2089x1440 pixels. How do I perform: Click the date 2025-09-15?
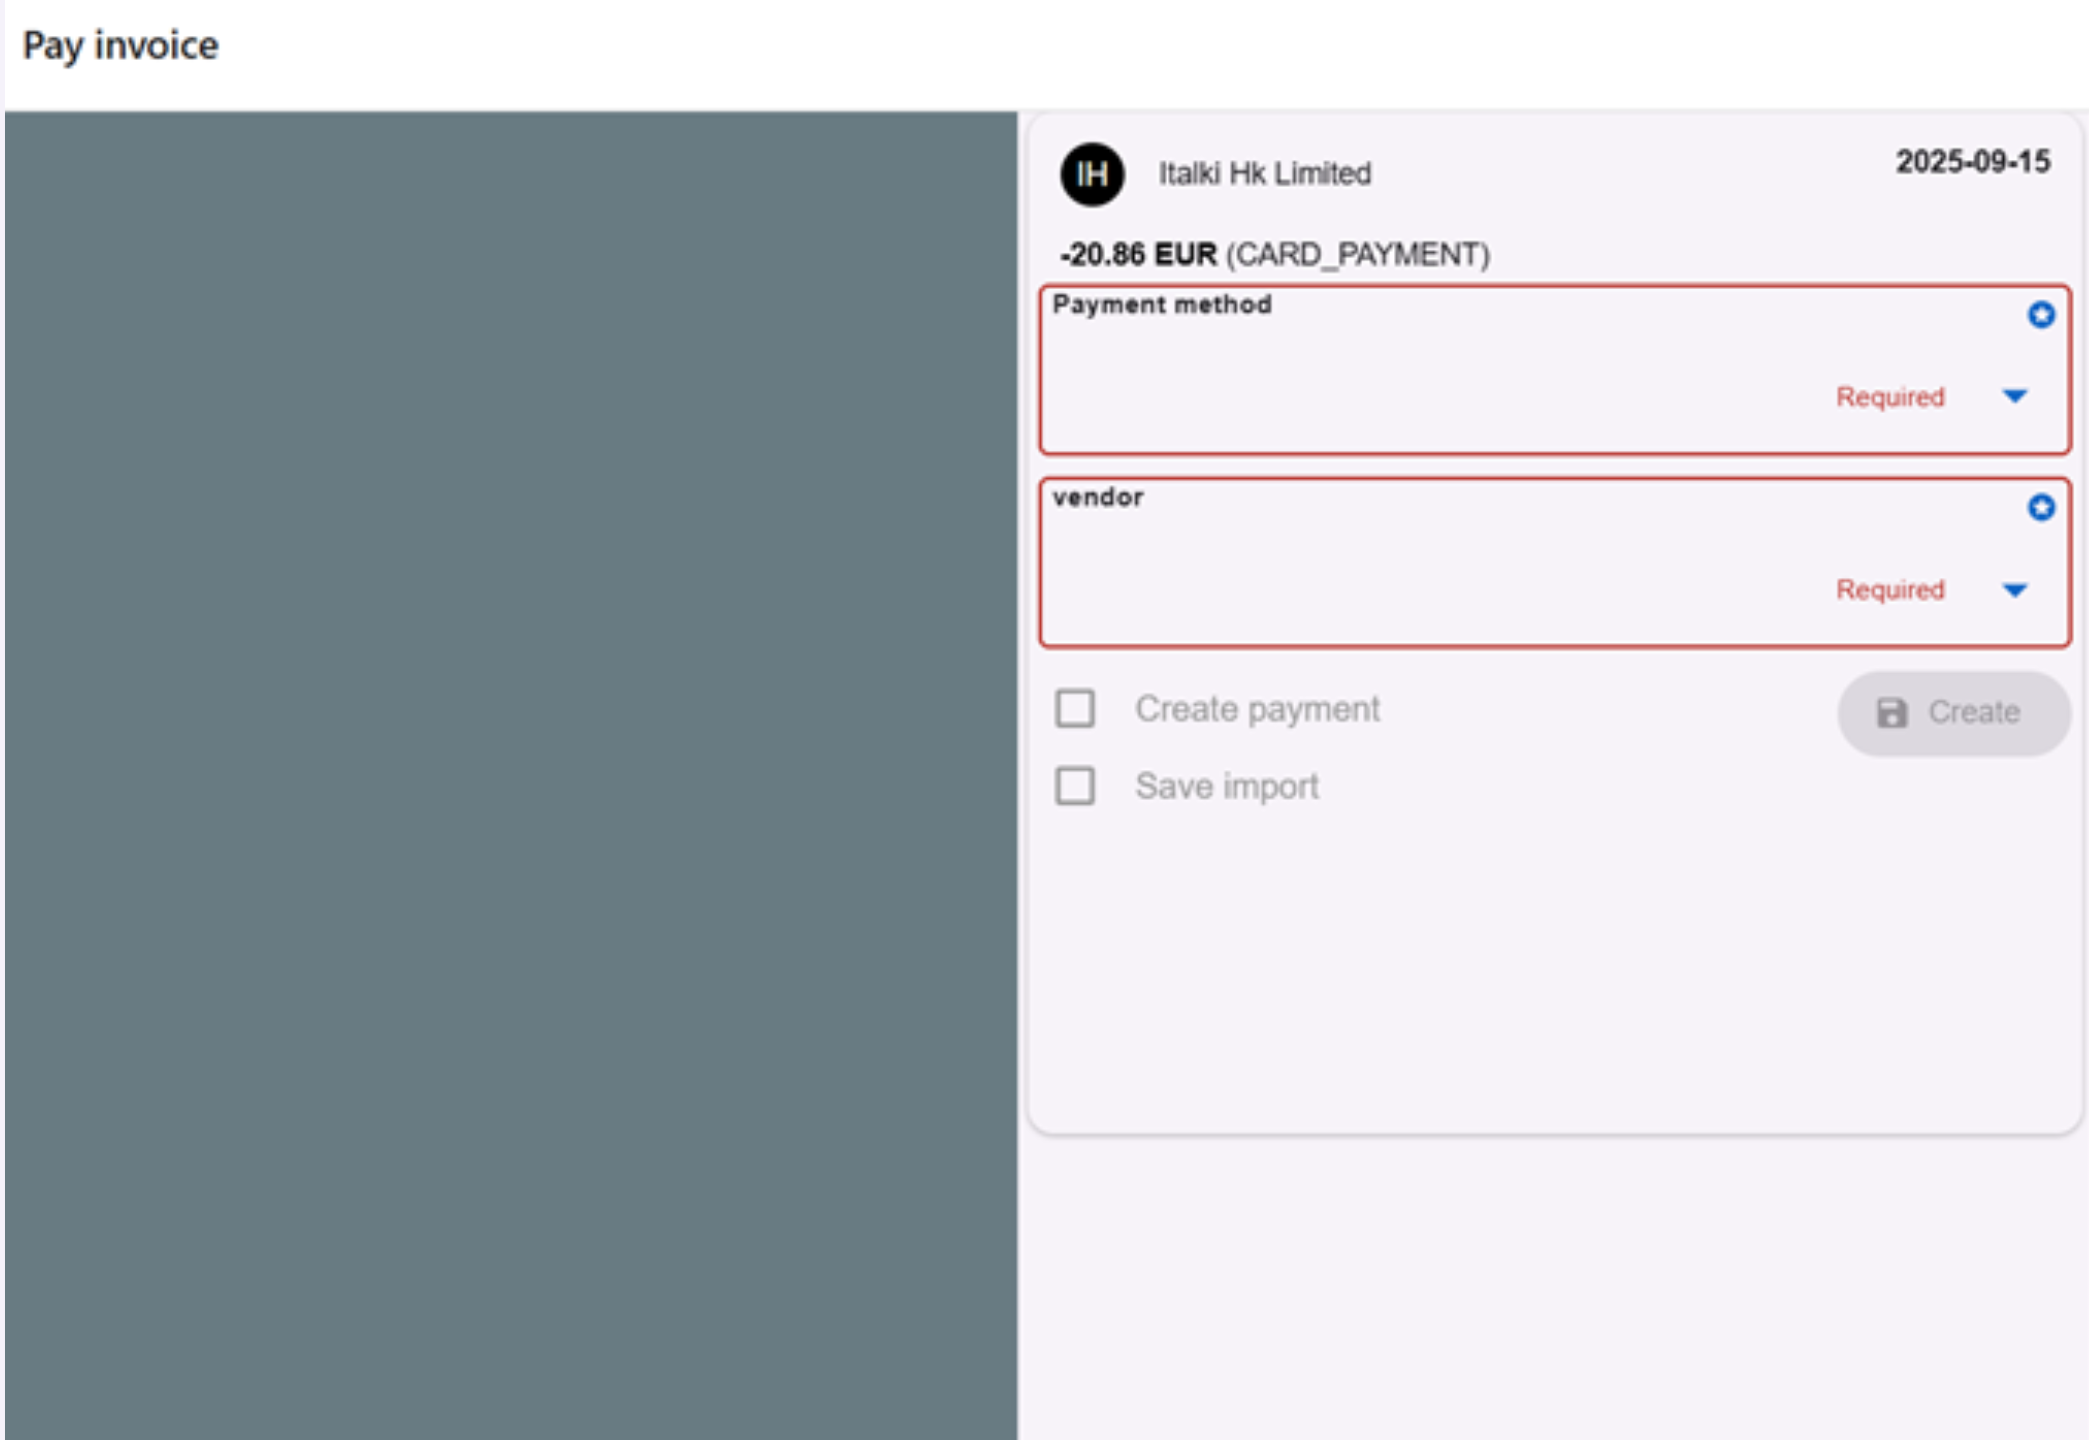(x=1973, y=162)
